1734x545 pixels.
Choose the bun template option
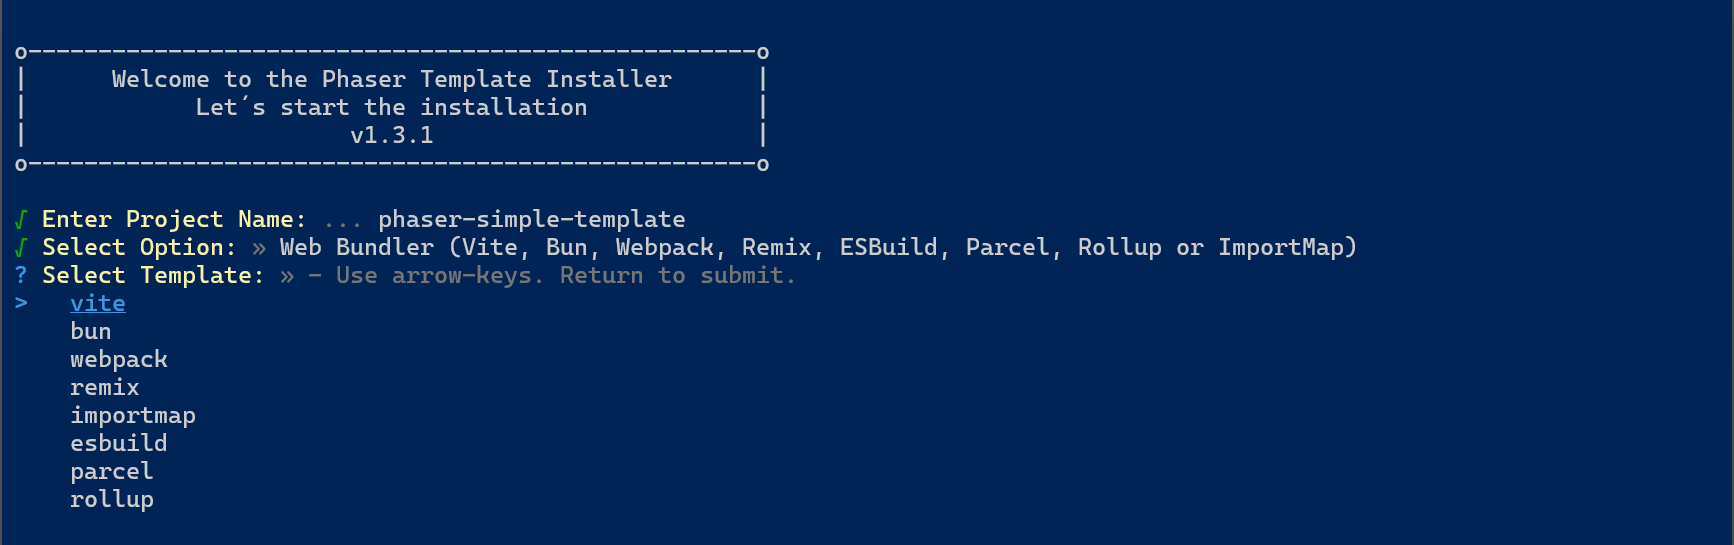pos(91,331)
